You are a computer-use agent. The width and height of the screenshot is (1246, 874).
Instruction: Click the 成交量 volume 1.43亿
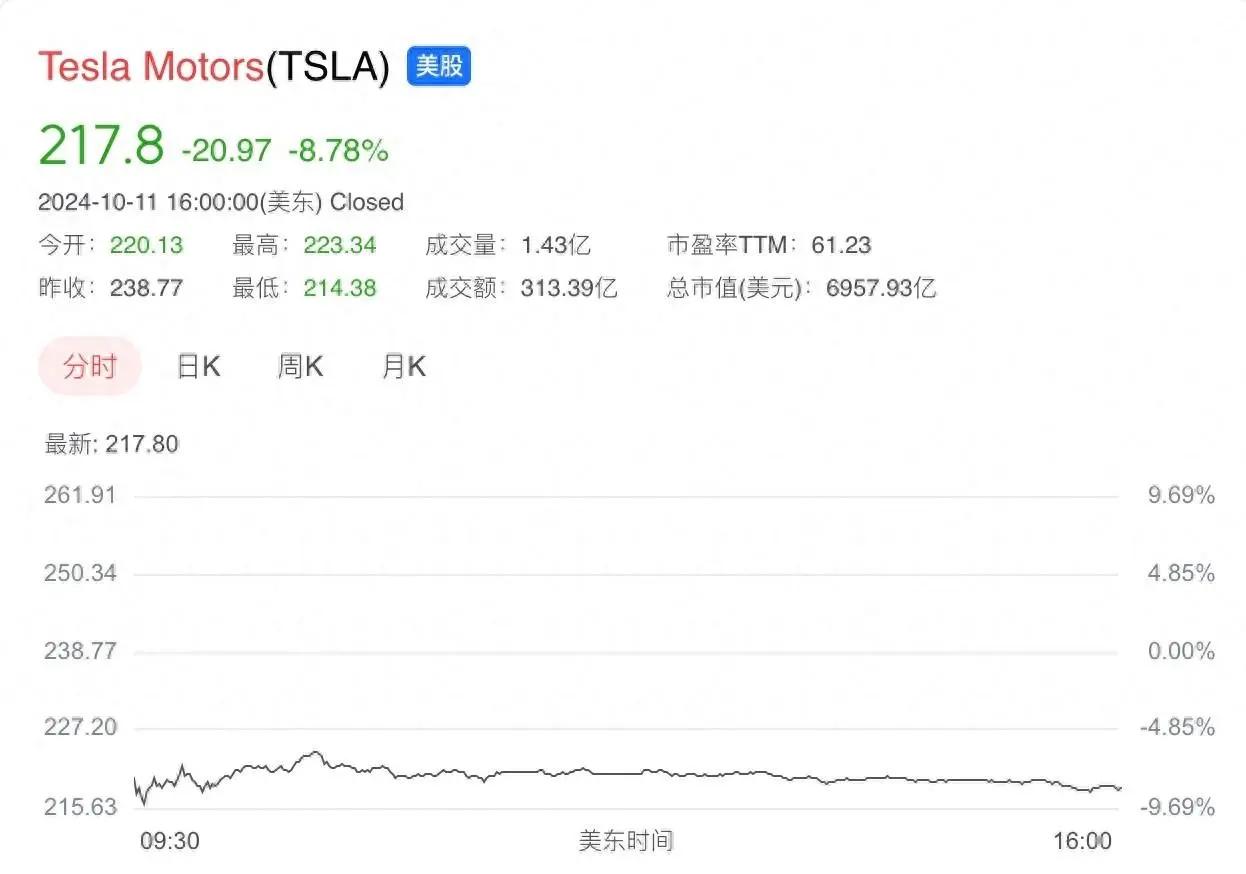pyautogui.click(x=555, y=245)
